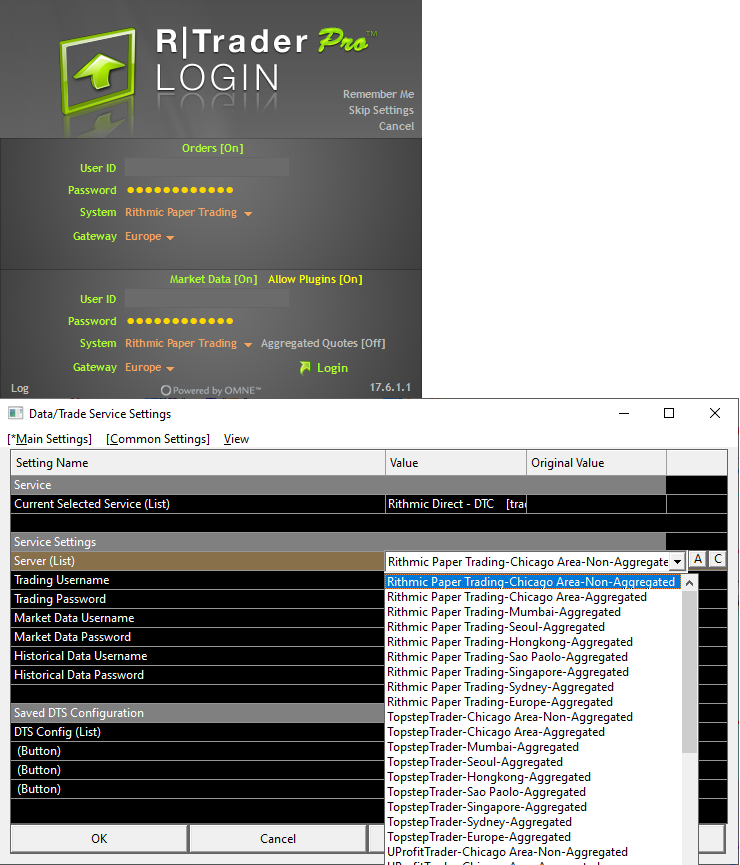Click Cancel in Data/Trade Service Settings
Image resolution: width=740 pixels, height=865 pixels.
pos(278,839)
